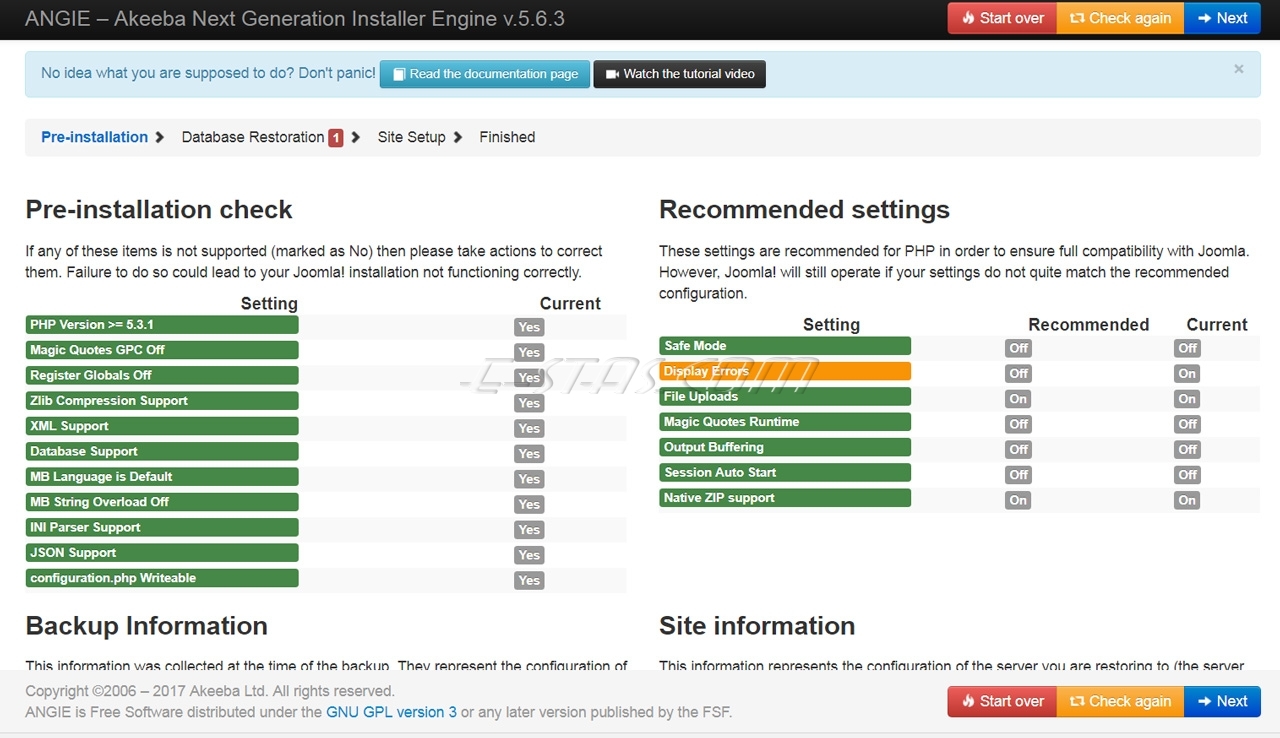Select the "MB String Overload Off" label
The width and height of the screenshot is (1280, 738).
coord(162,502)
